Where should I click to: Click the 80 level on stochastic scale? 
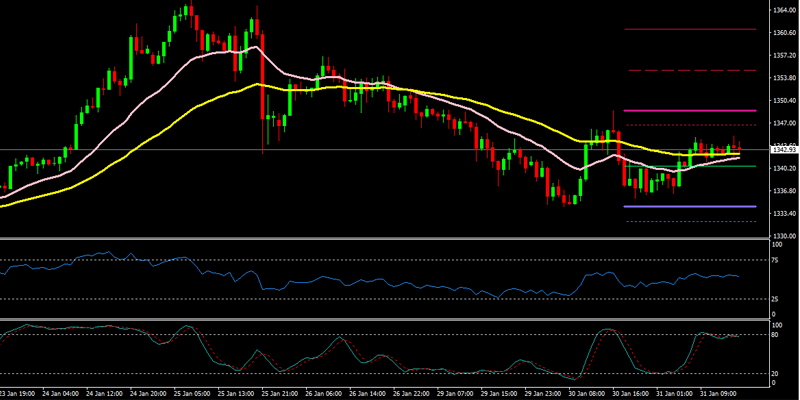tap(778, 334)
